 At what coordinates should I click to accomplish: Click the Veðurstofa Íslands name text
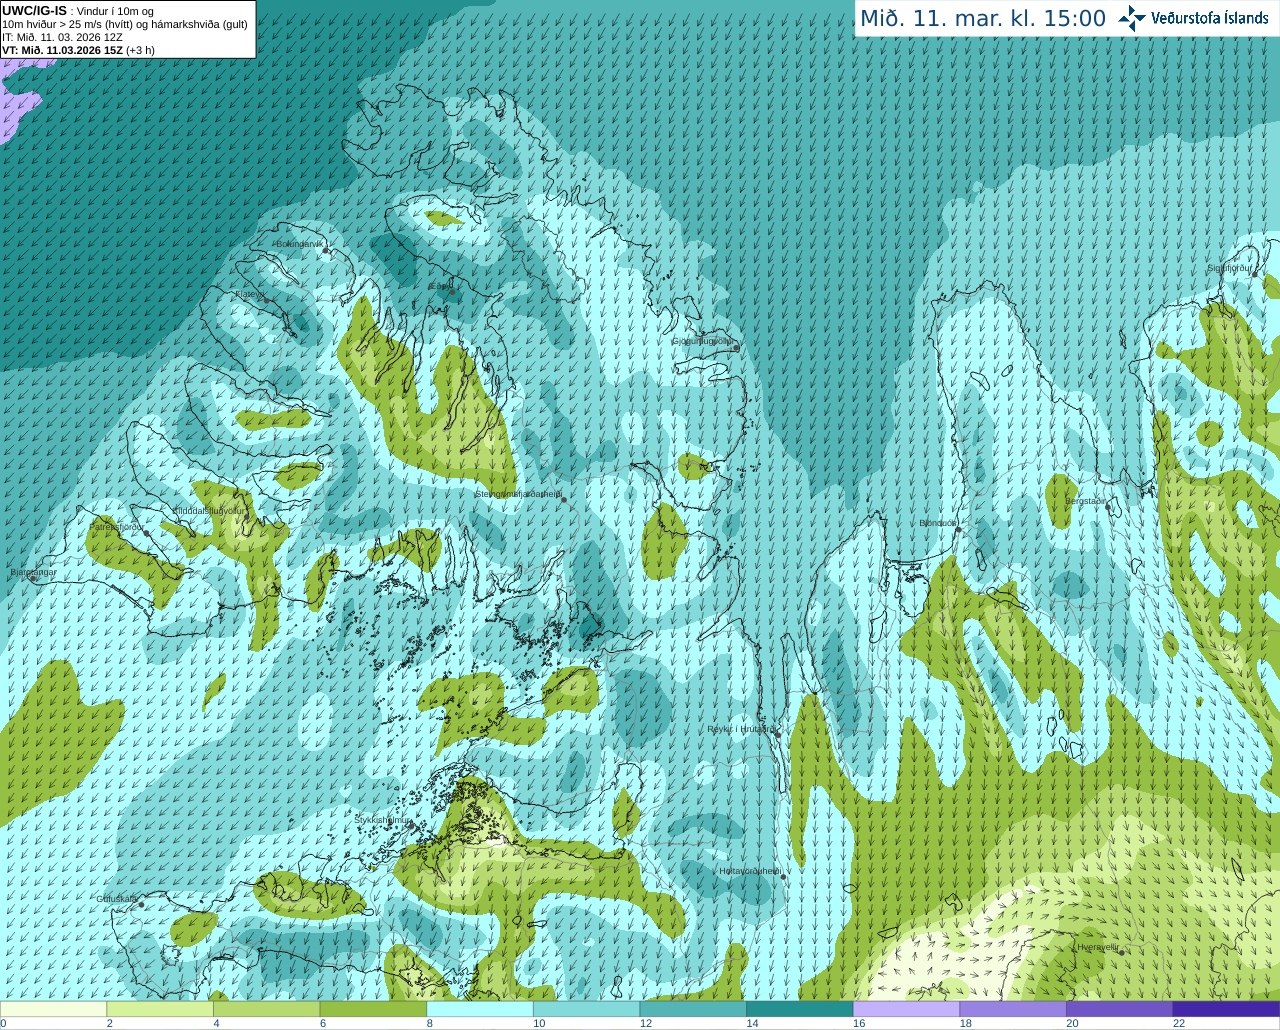click(x=1209, y=18)
